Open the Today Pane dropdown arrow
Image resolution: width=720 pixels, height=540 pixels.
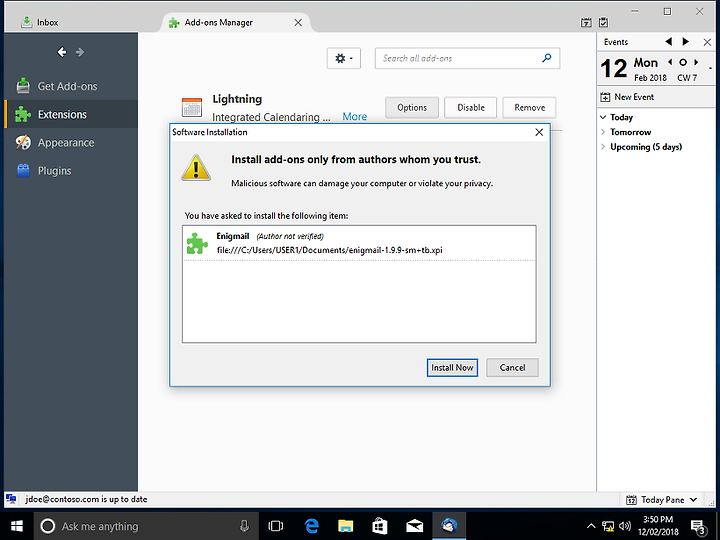(693, 500)
